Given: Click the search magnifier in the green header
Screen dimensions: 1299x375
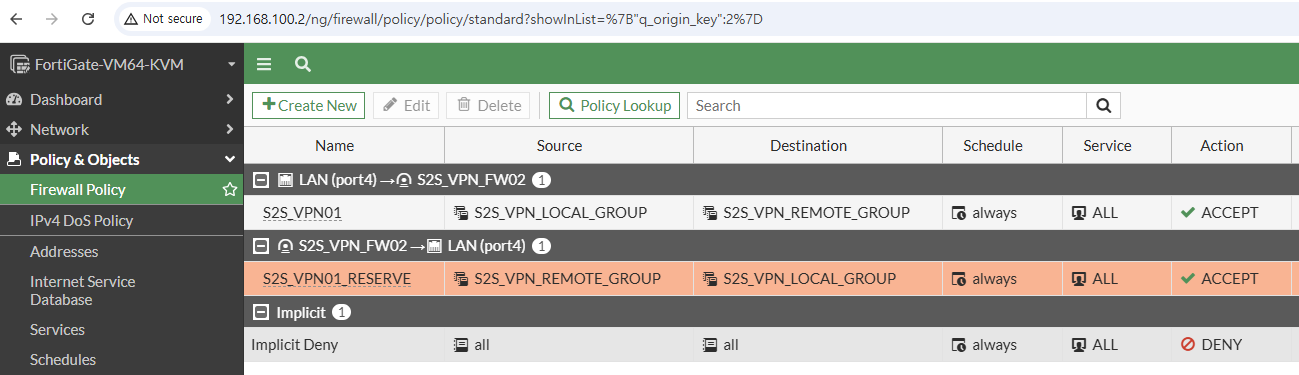Looking at the screenshot, I should (x=302, y=65).
